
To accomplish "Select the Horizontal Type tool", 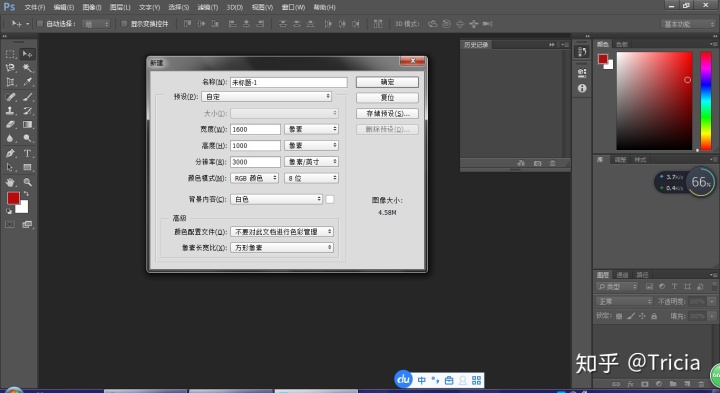I will 28,153.
